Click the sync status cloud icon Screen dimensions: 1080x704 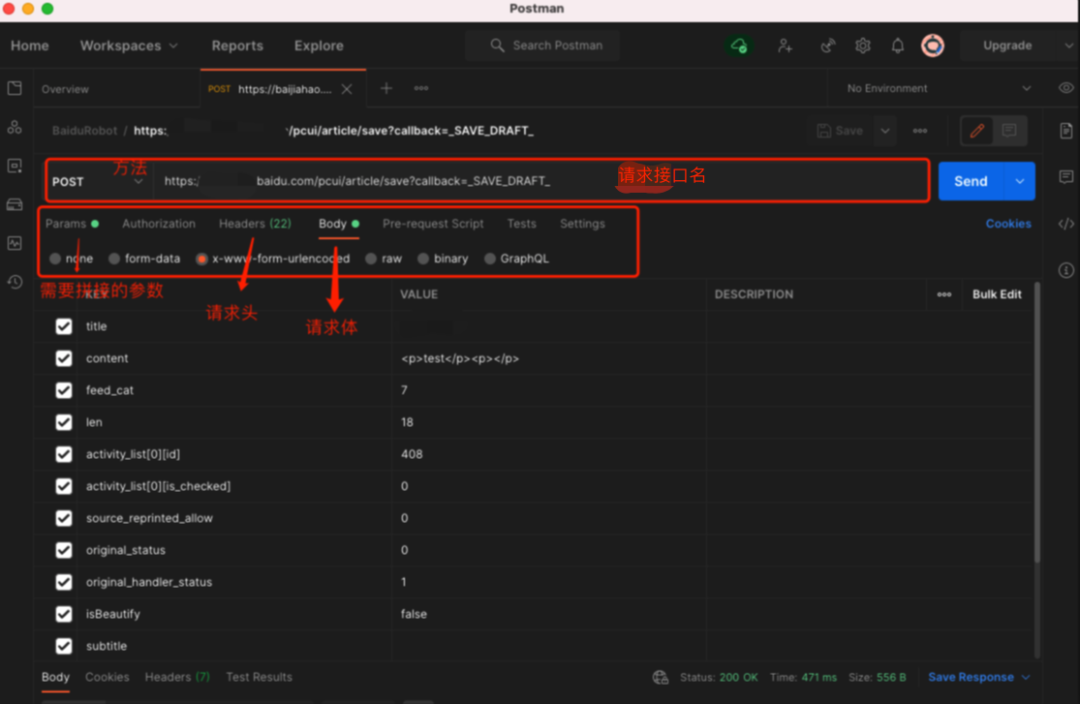739,46
